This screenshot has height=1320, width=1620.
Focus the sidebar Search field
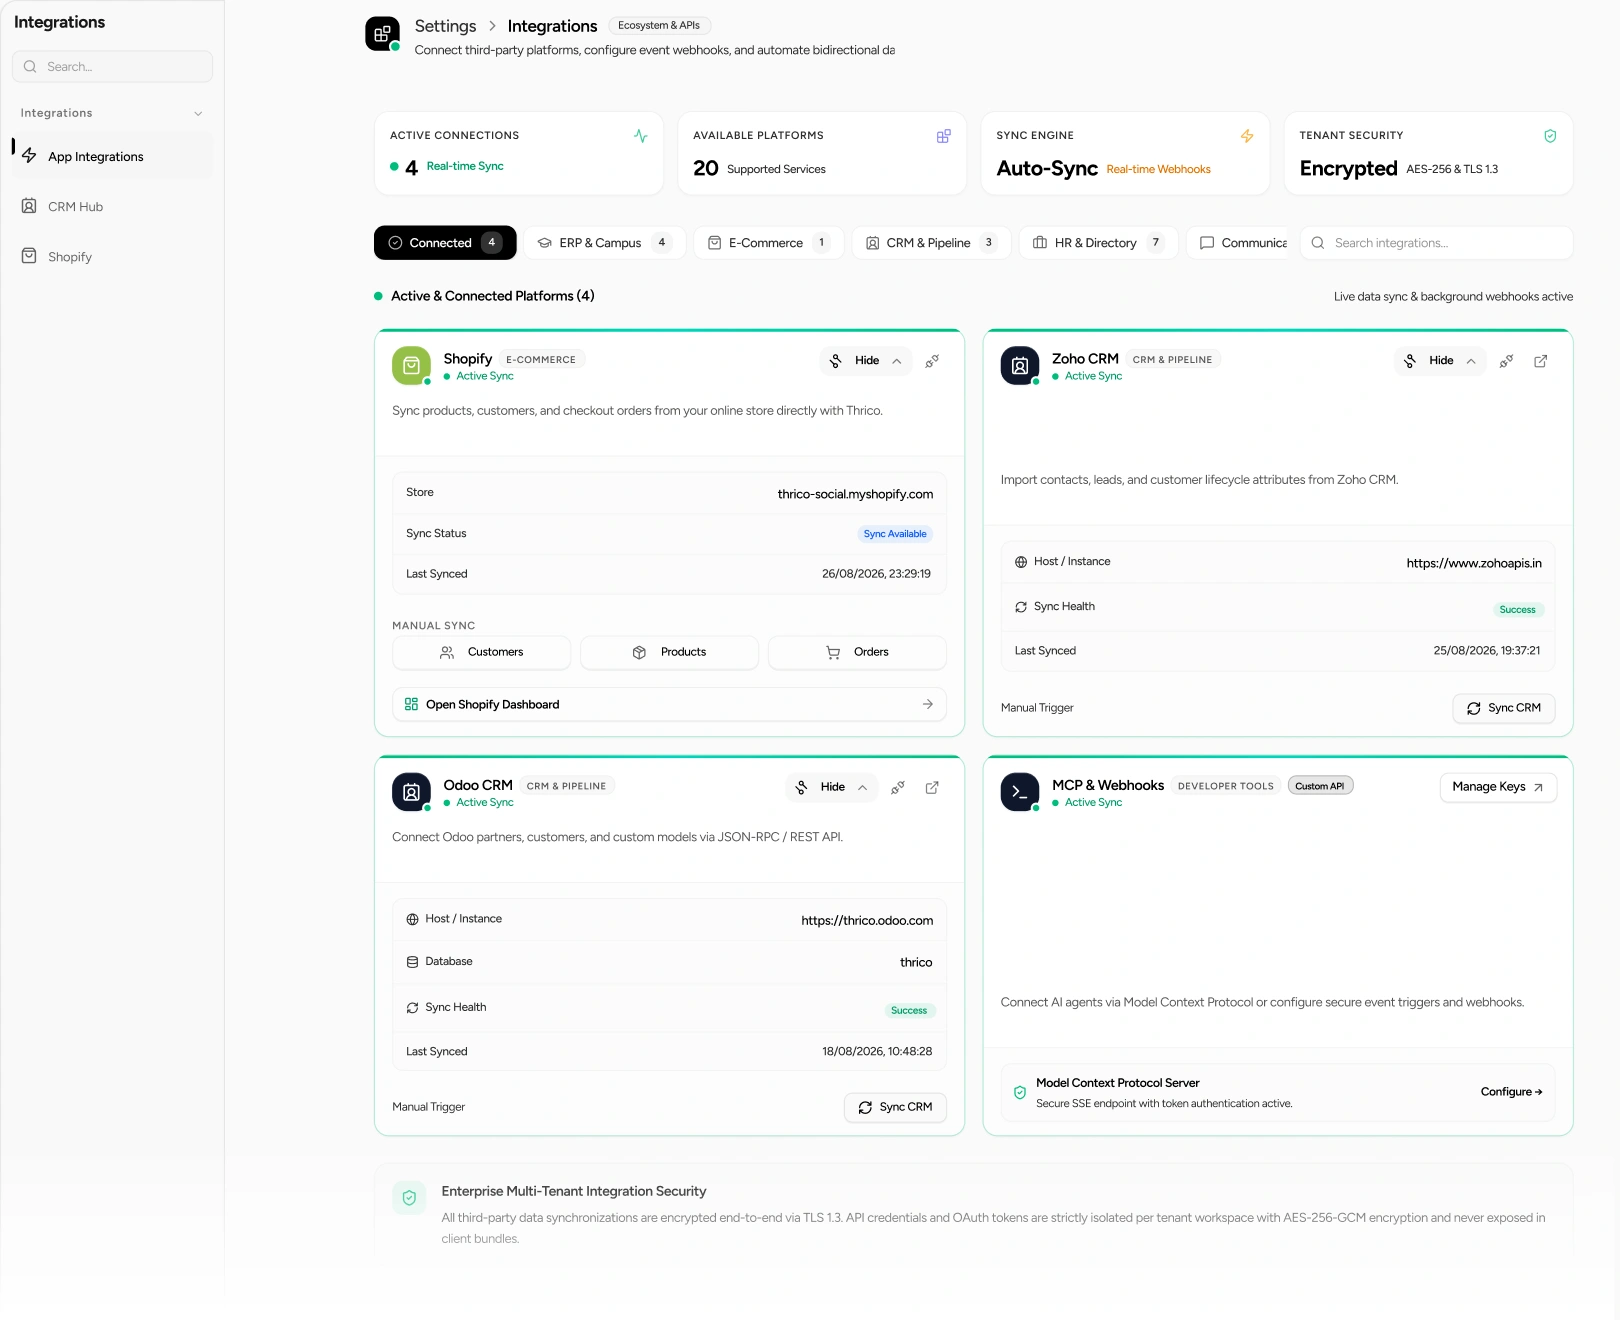click(112, 67)
